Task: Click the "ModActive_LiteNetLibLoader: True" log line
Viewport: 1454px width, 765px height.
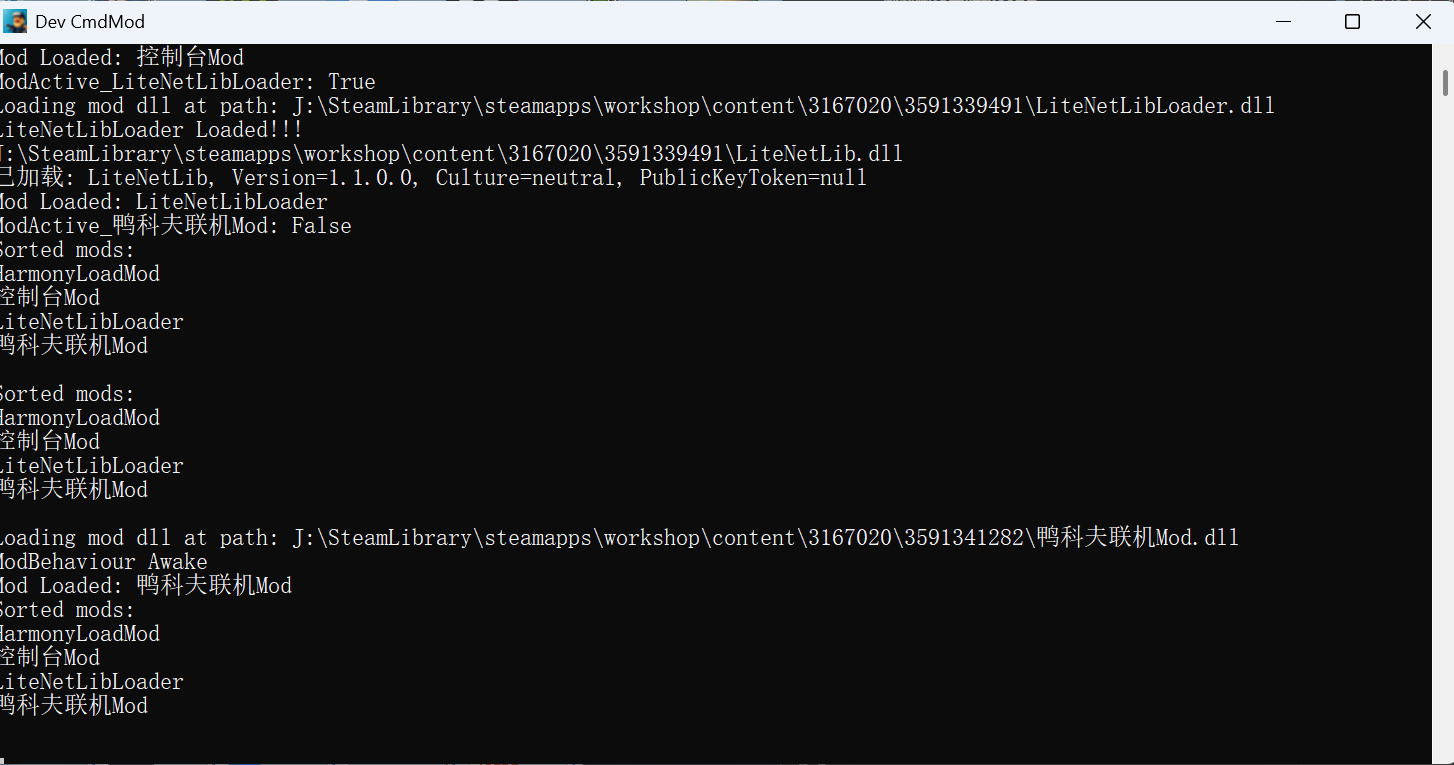Action: point(186,82)
